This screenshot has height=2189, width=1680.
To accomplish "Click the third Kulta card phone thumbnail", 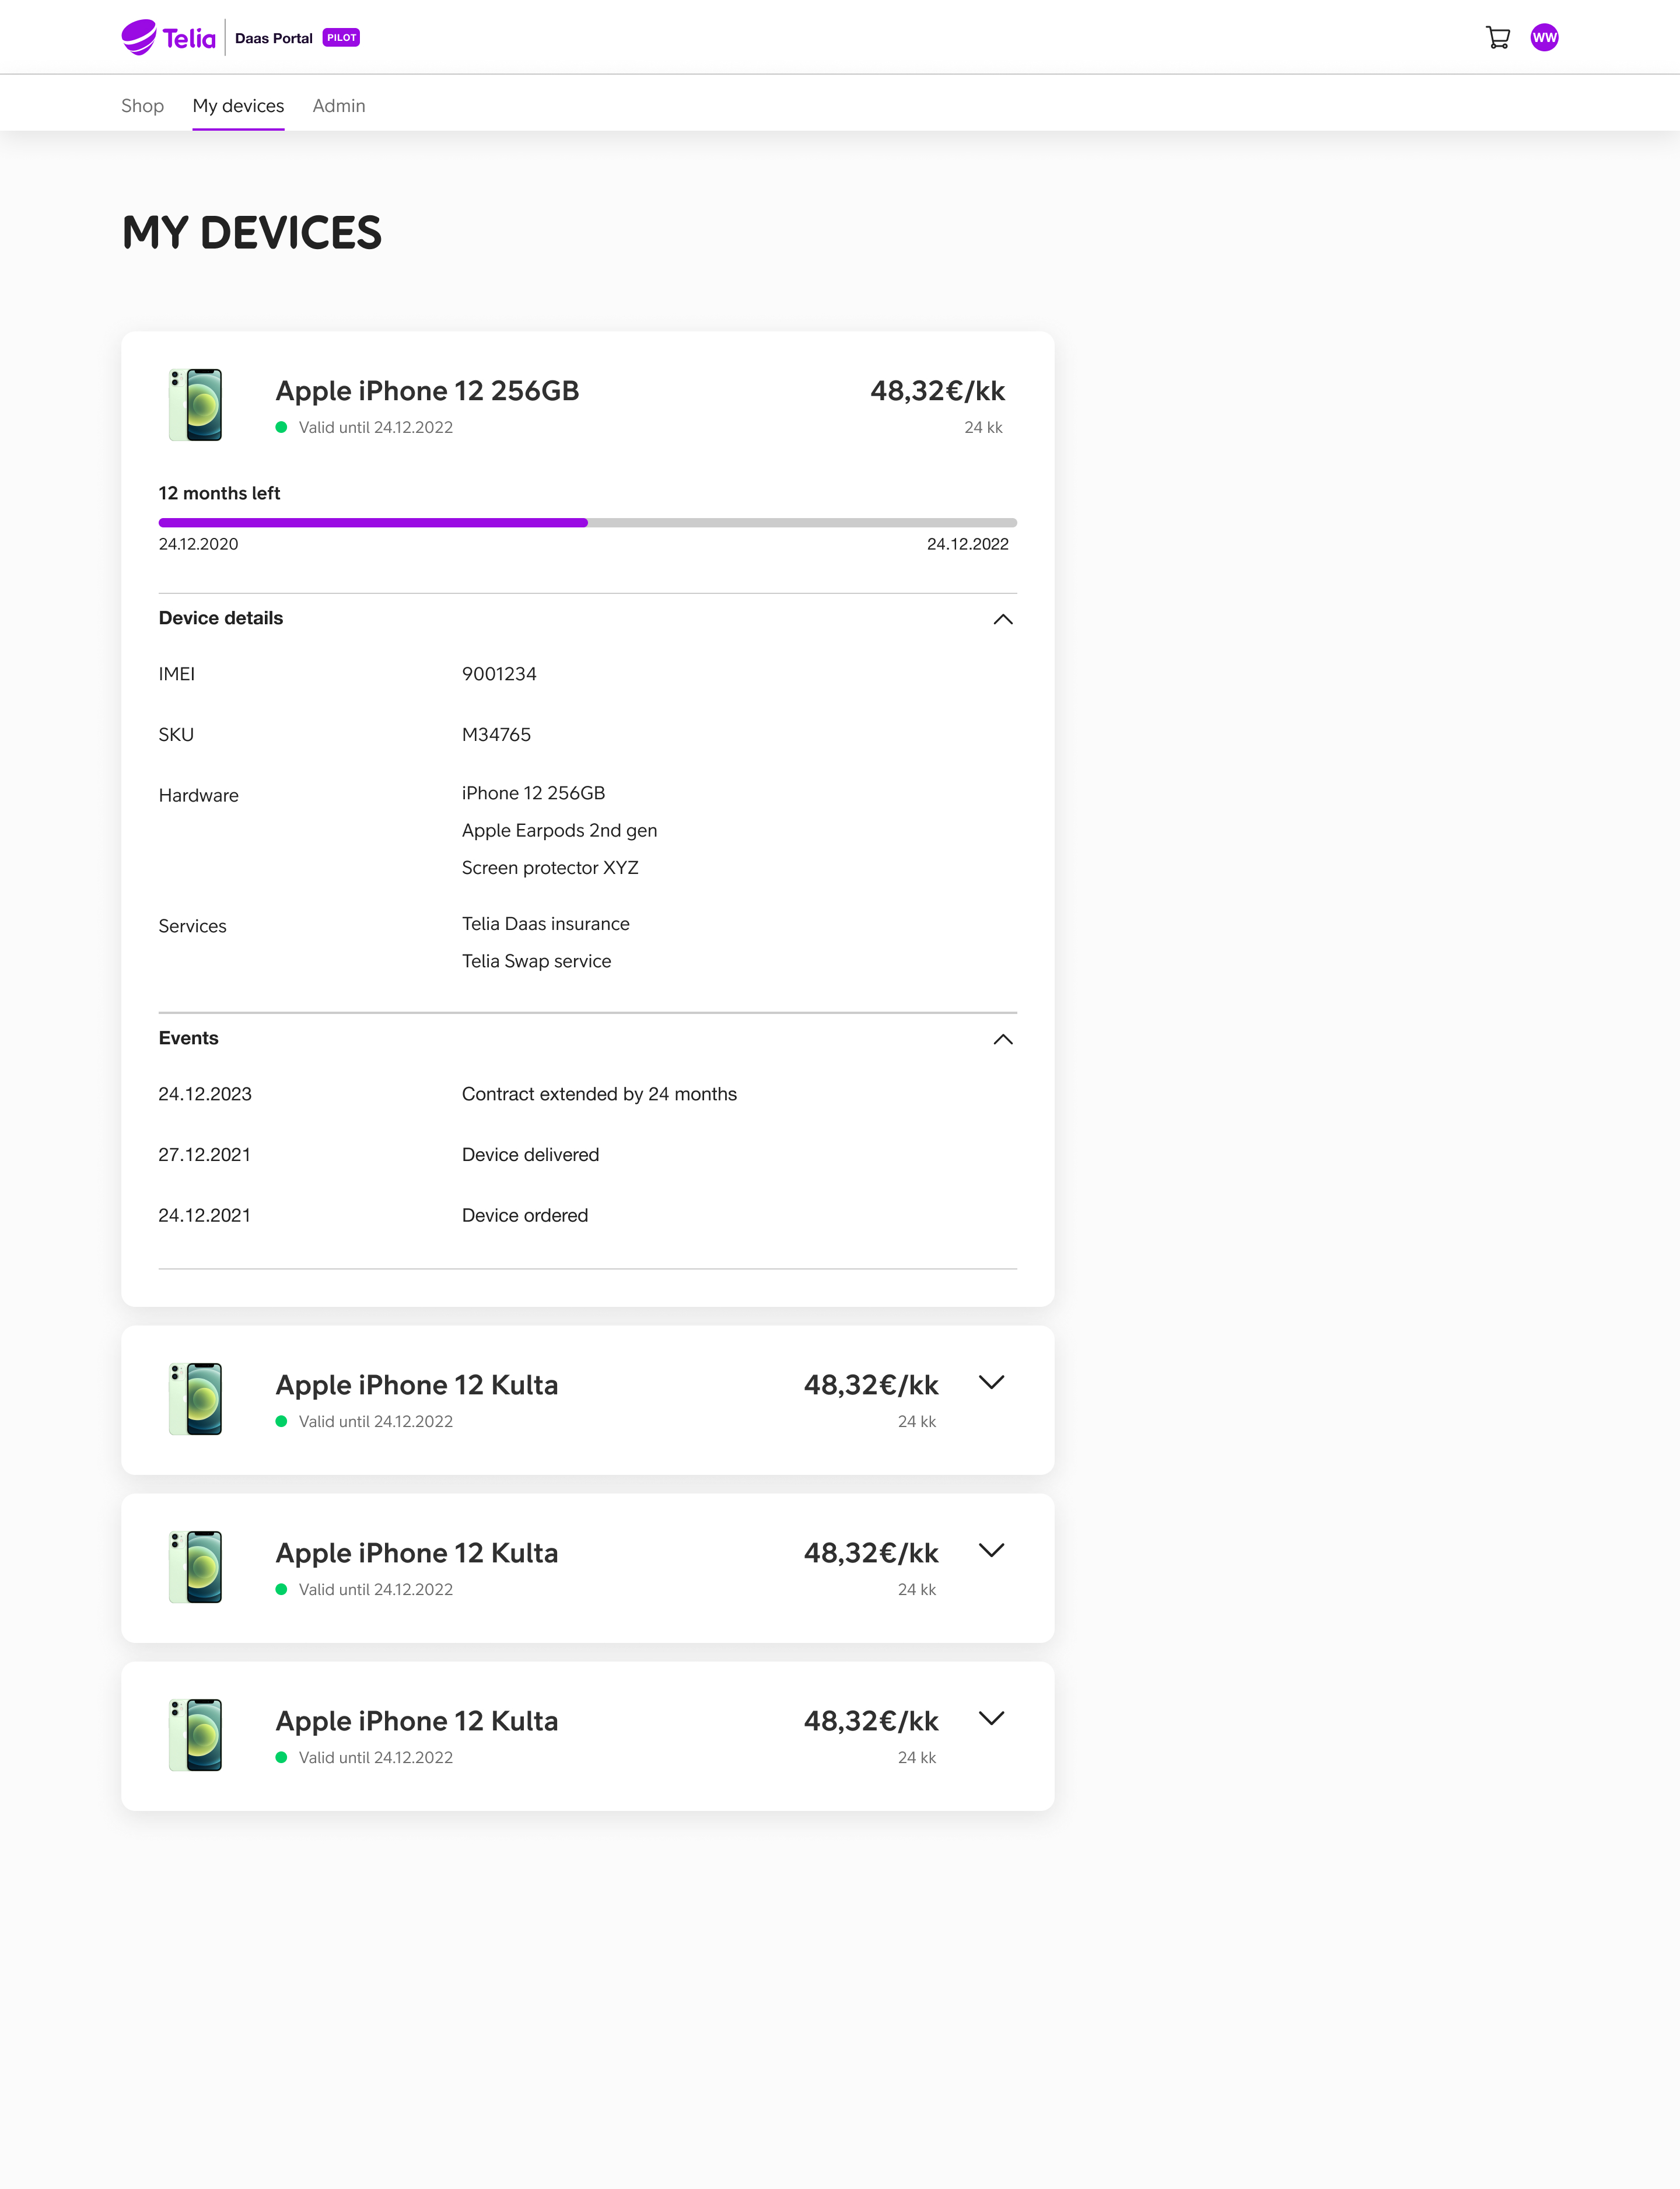I will [x=195, y=1735].
